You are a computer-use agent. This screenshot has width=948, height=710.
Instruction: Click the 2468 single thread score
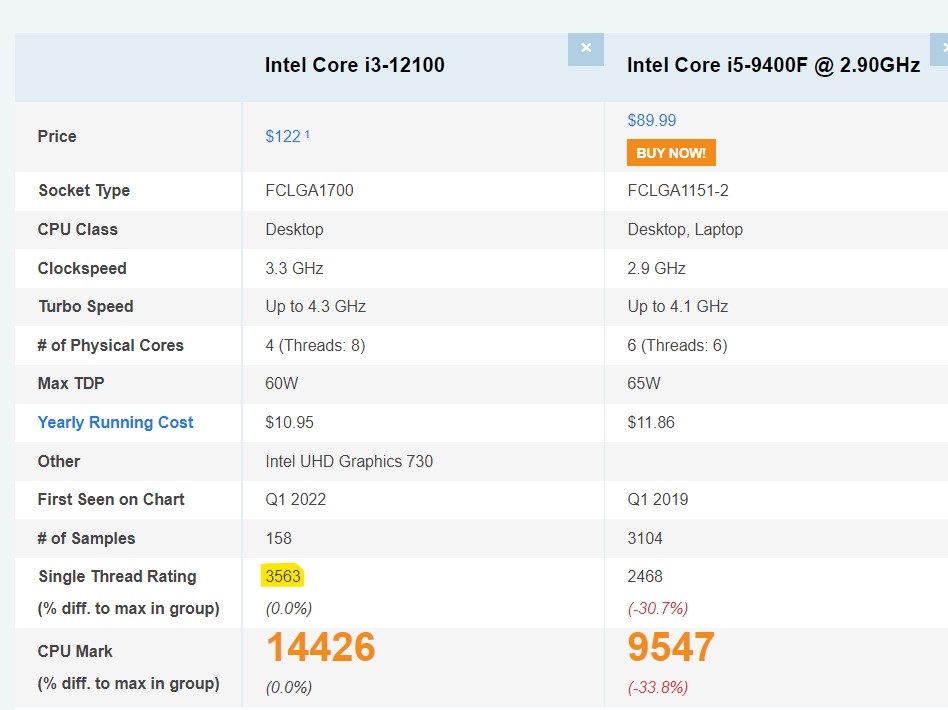point(645,576)
